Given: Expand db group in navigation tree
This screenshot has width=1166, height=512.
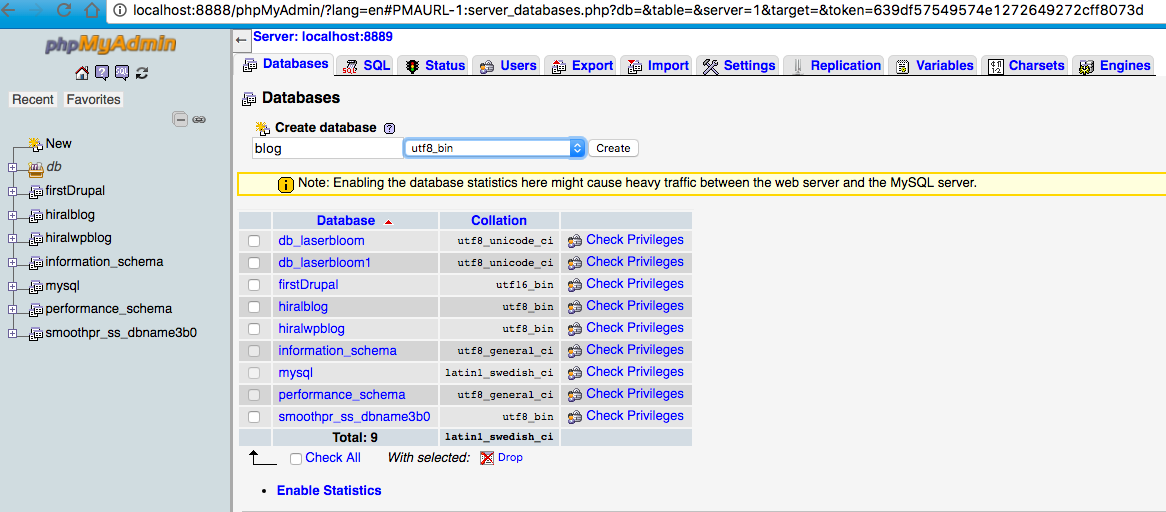Looking at the screenshot, I should pyautogui.click(x=12, y=168).
